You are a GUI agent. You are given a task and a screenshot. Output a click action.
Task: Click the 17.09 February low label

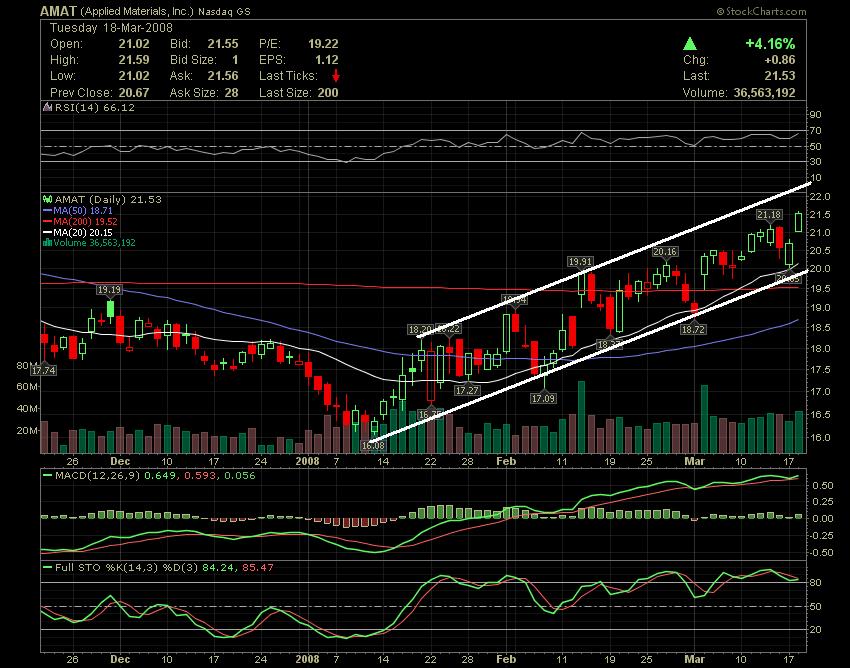click(x=543, y=399)
